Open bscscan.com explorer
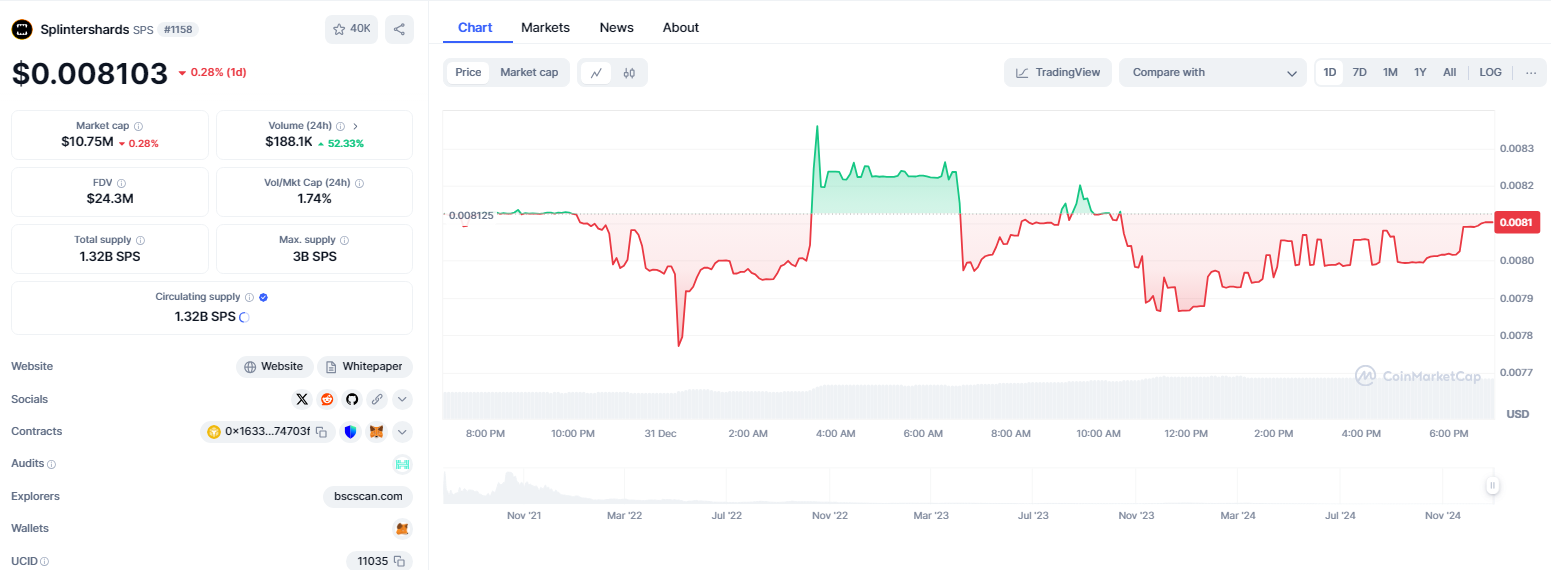The image size is (1551, 570). (x=368, y=496)
